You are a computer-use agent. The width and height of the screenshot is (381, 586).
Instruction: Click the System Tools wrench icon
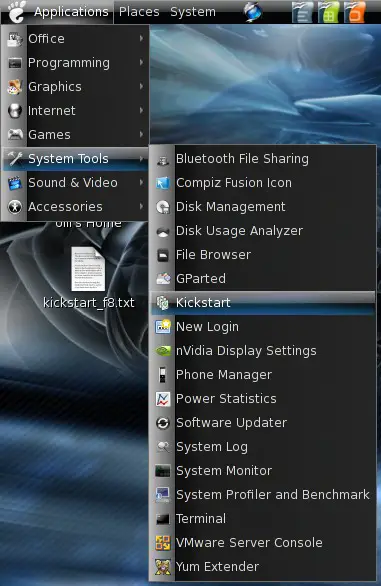[15, 158]
